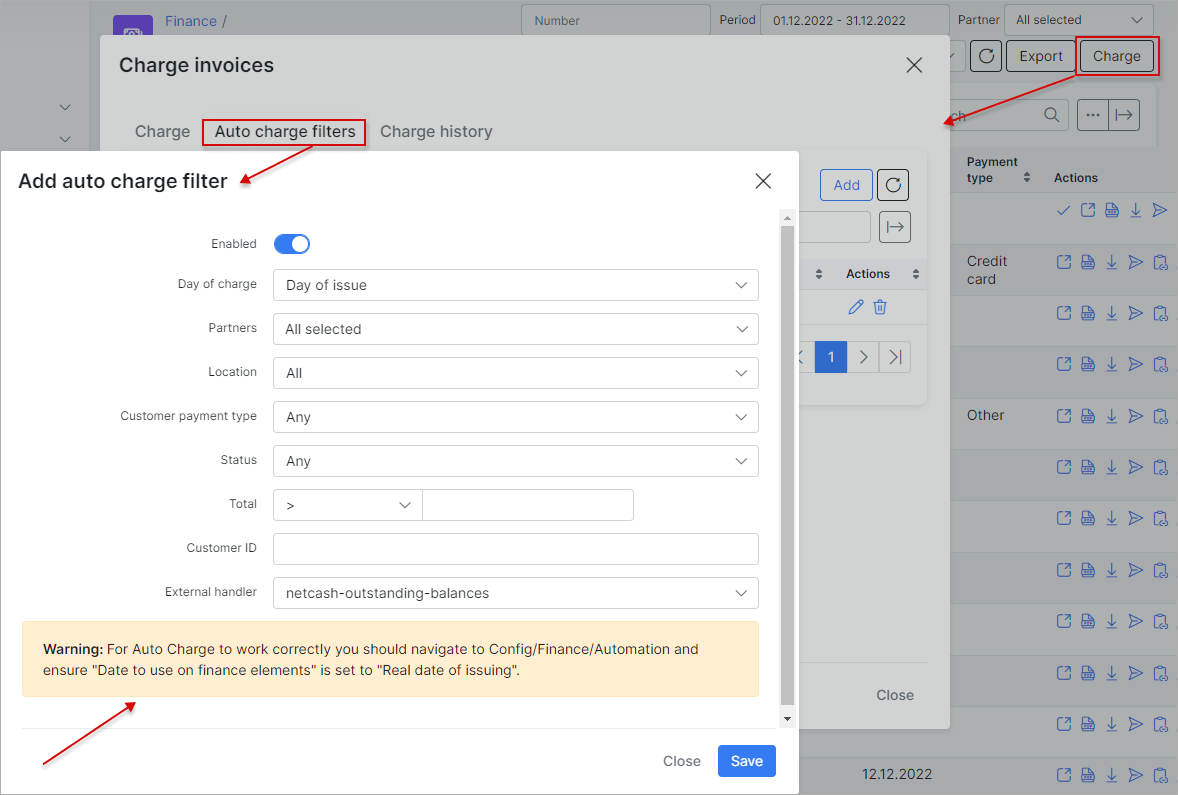Click the pencil edit icon in Actions
The height and width of the screenshot is (795, 1178).
(855, 307)
